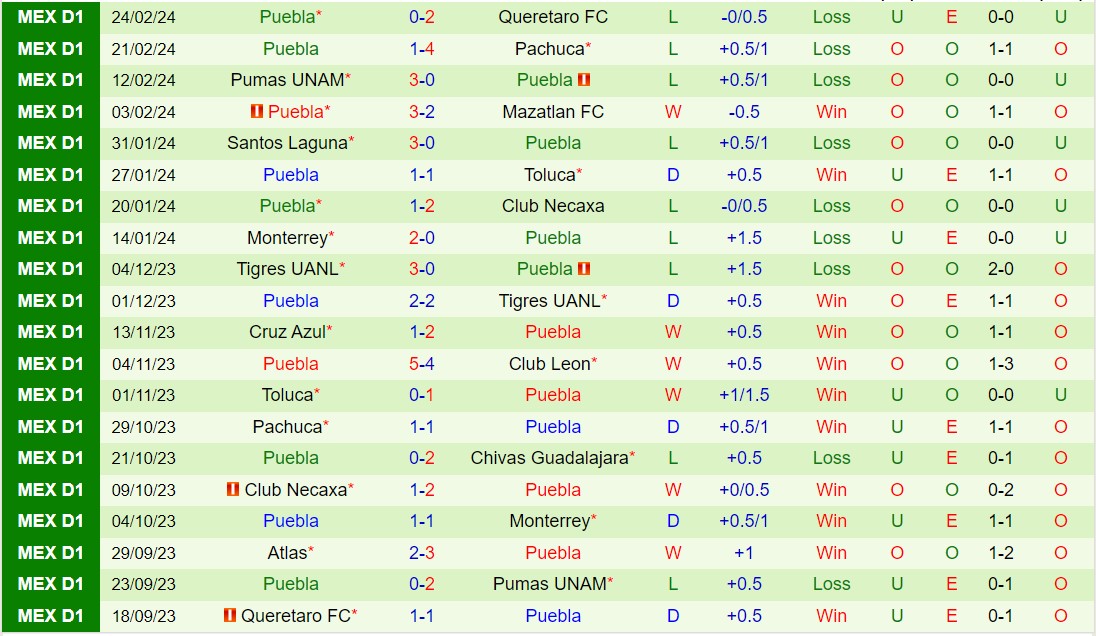This screenshot has width=1096, height=636.
Task: Open Chivas Guadalajara team link
Action: pos(550,458)
